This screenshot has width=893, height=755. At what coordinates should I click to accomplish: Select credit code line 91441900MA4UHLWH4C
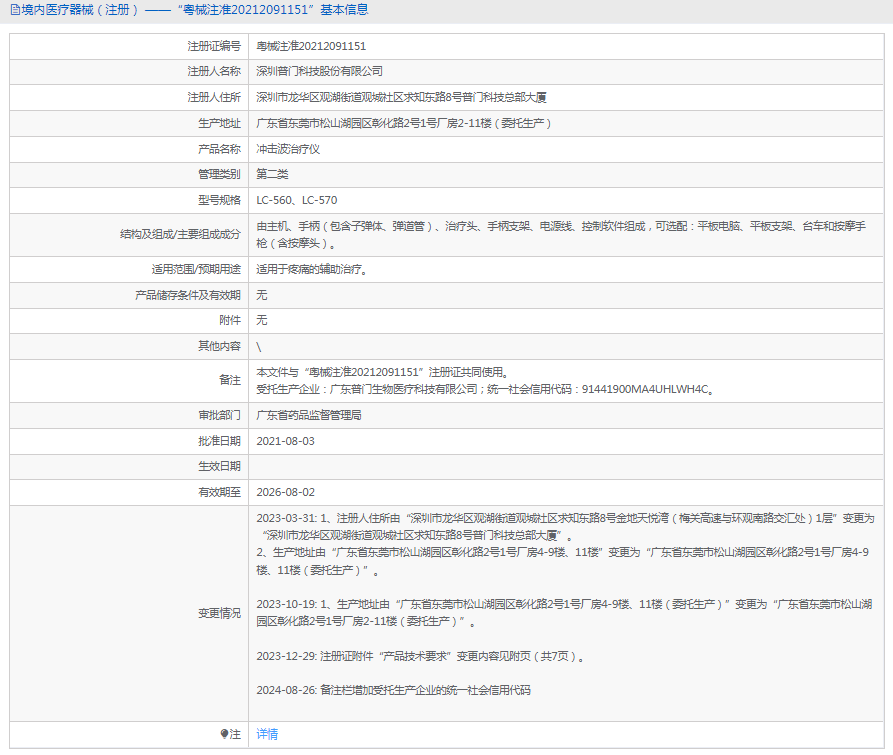pyautogui.click(x=485, y=389)
